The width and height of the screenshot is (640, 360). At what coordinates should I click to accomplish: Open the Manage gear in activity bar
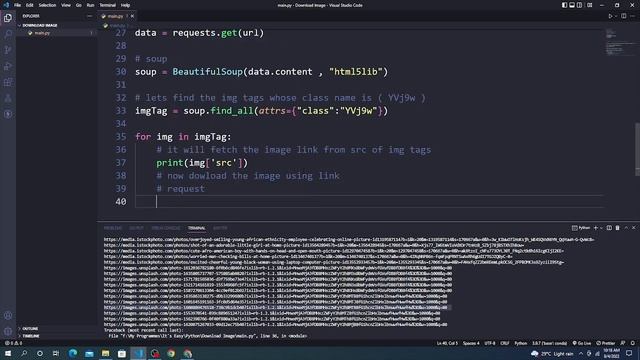tap(8, 331)
